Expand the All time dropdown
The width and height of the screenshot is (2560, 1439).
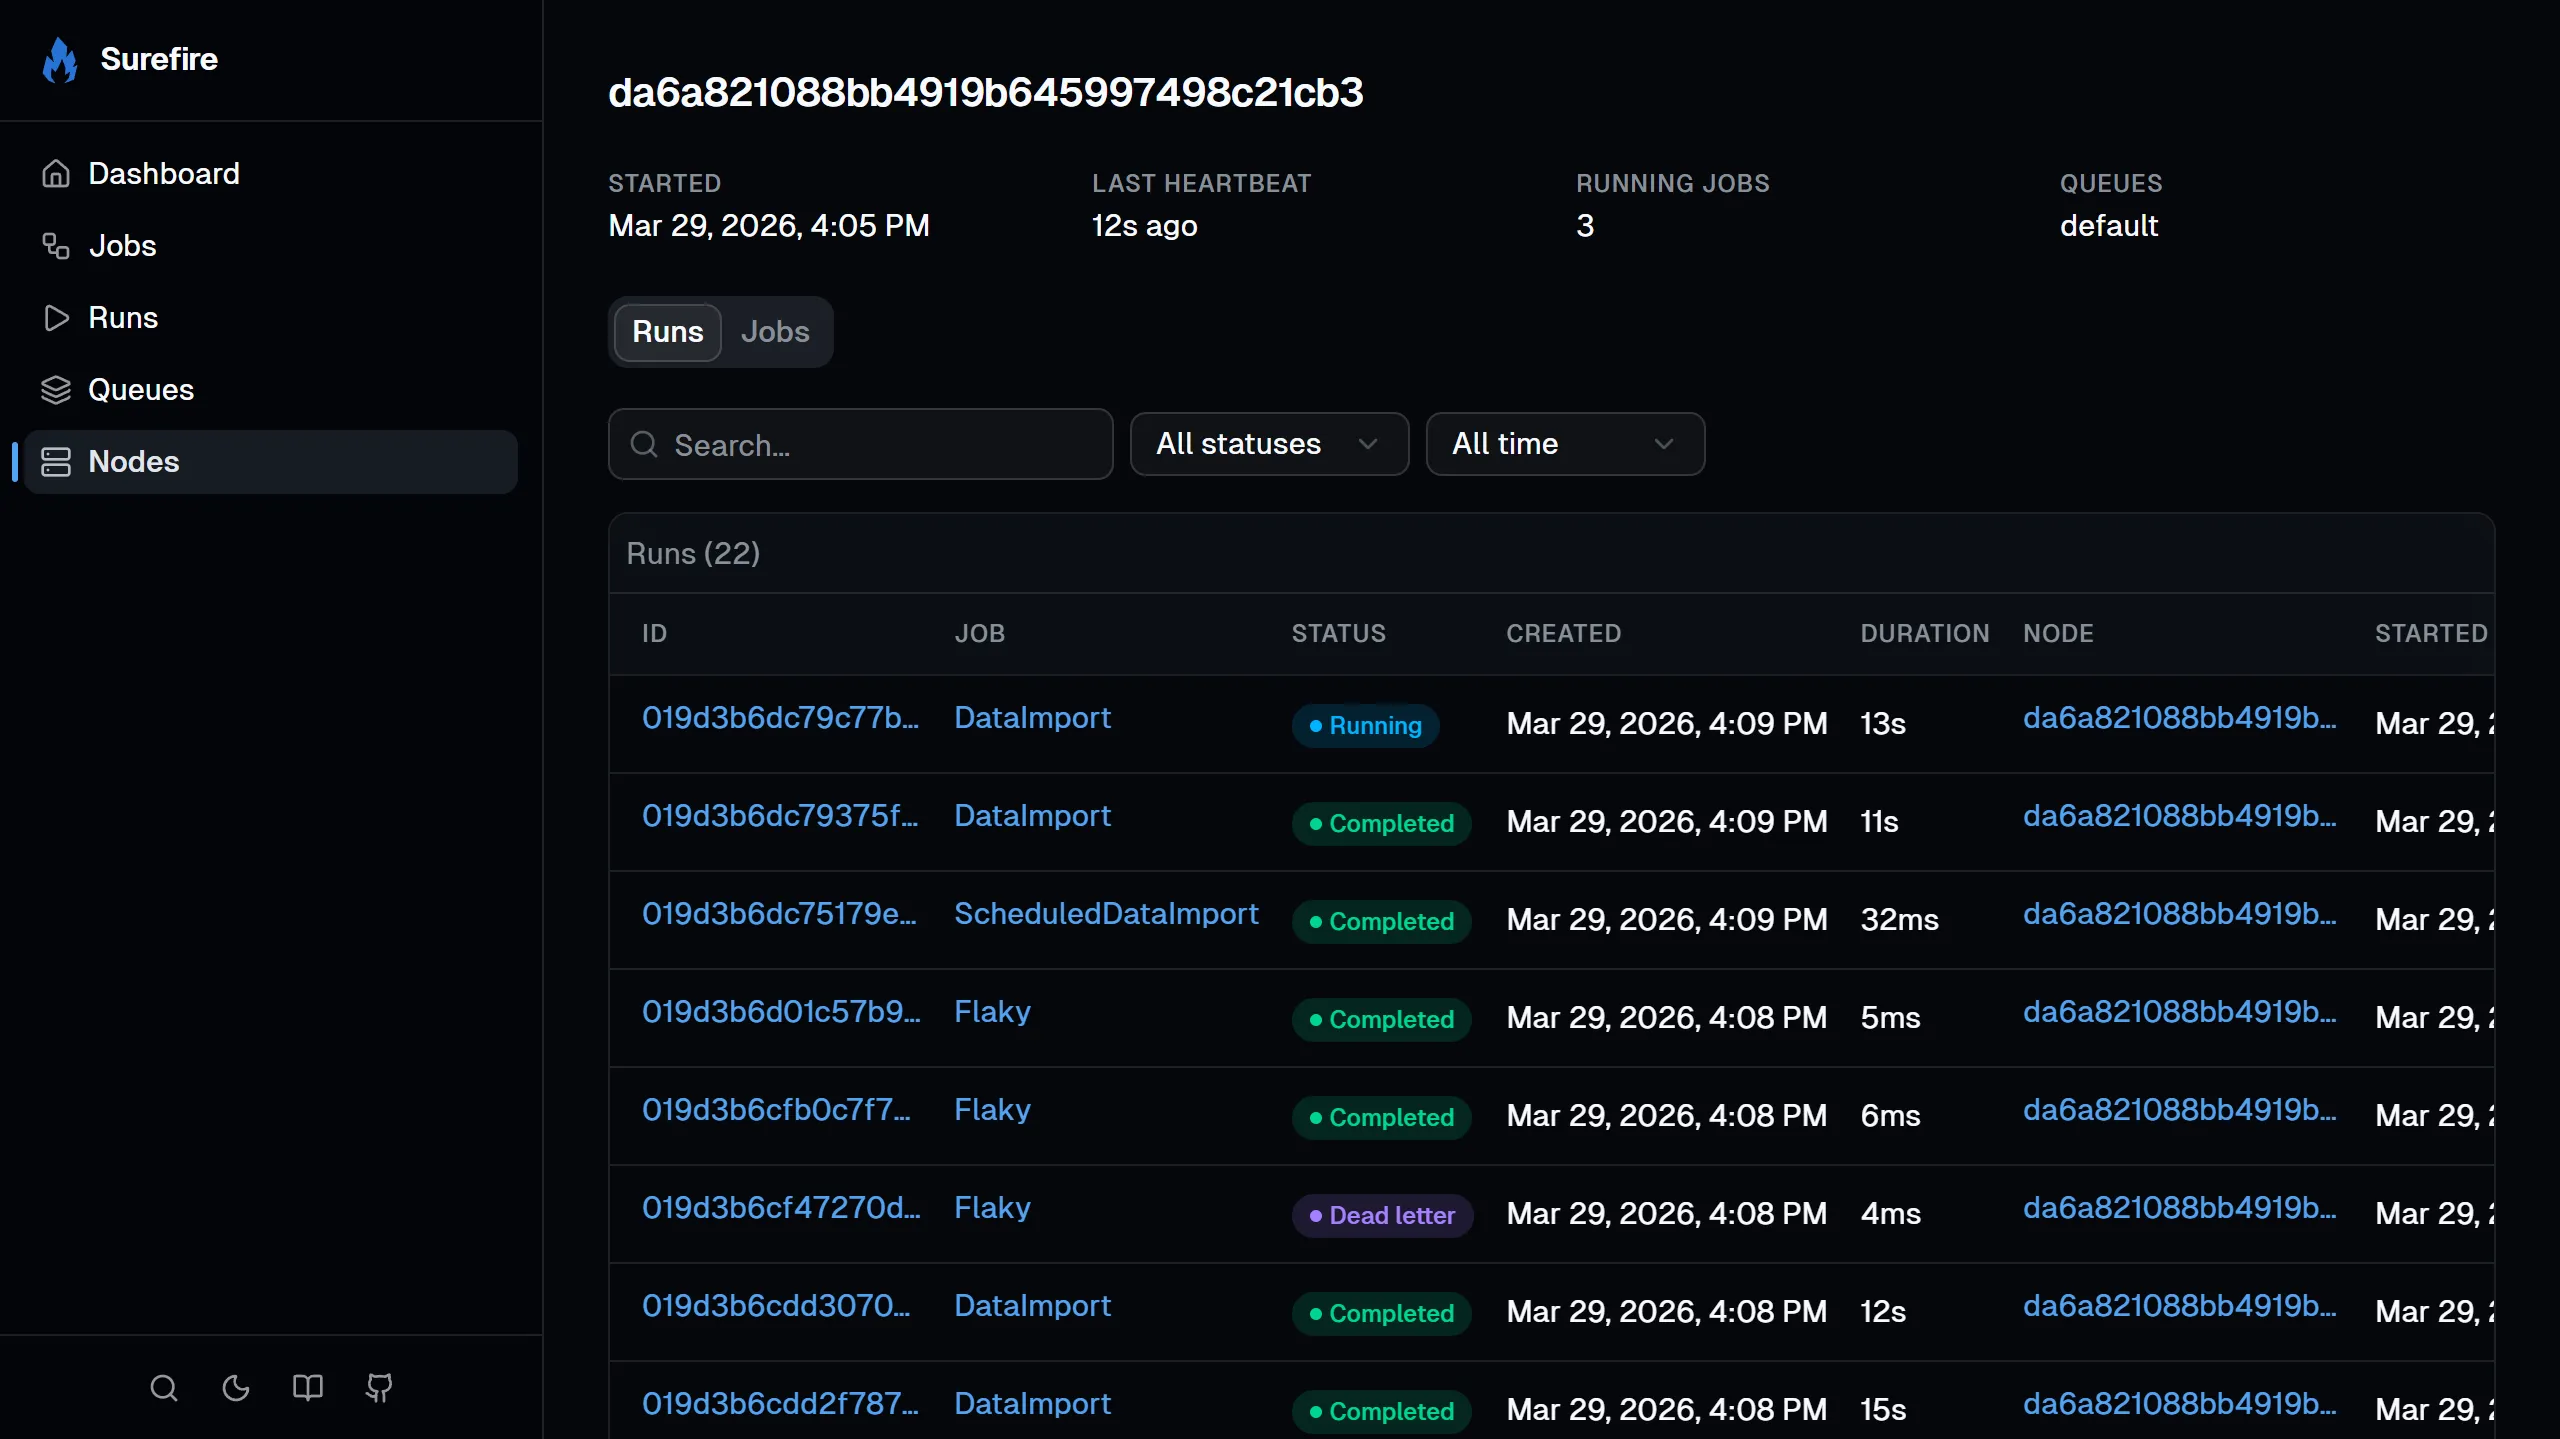(1564, 444)
